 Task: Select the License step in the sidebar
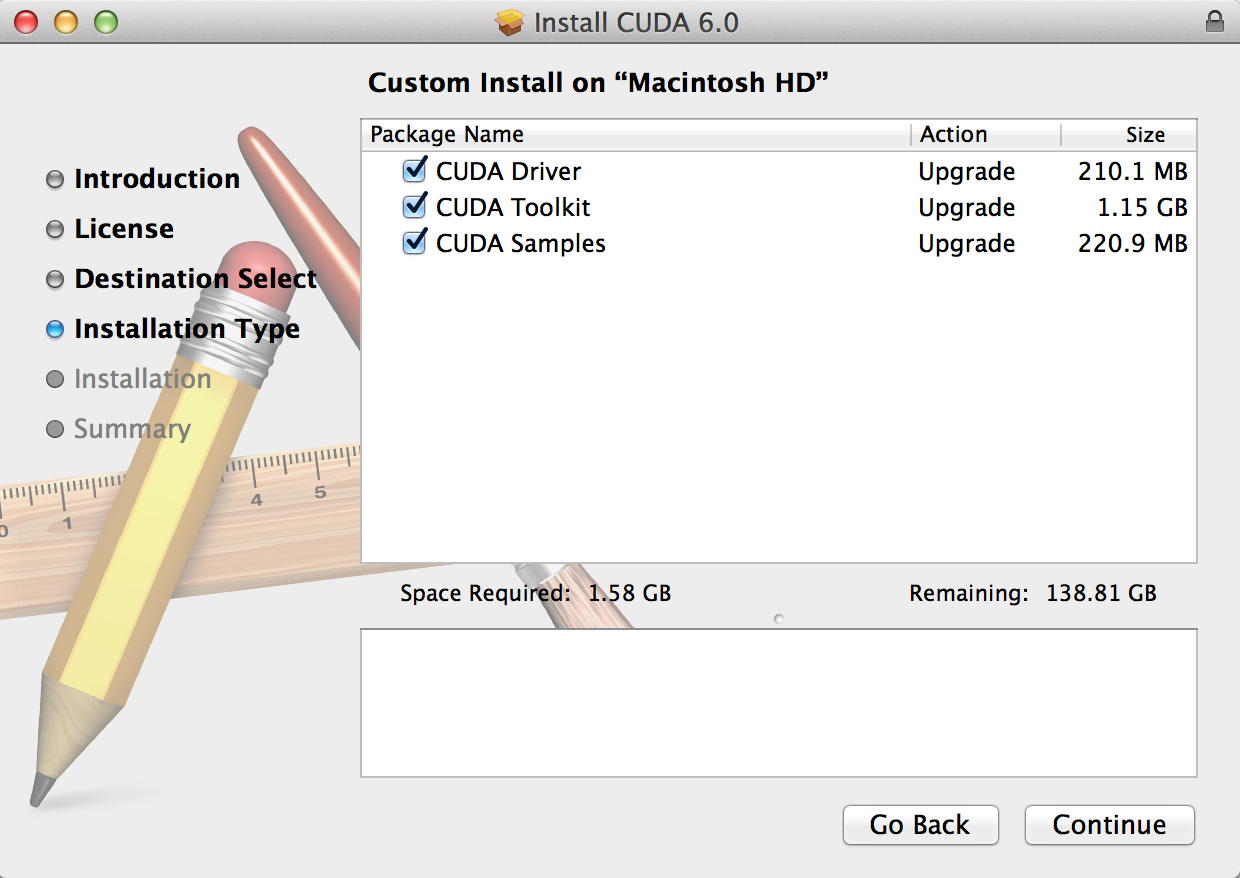123,229
